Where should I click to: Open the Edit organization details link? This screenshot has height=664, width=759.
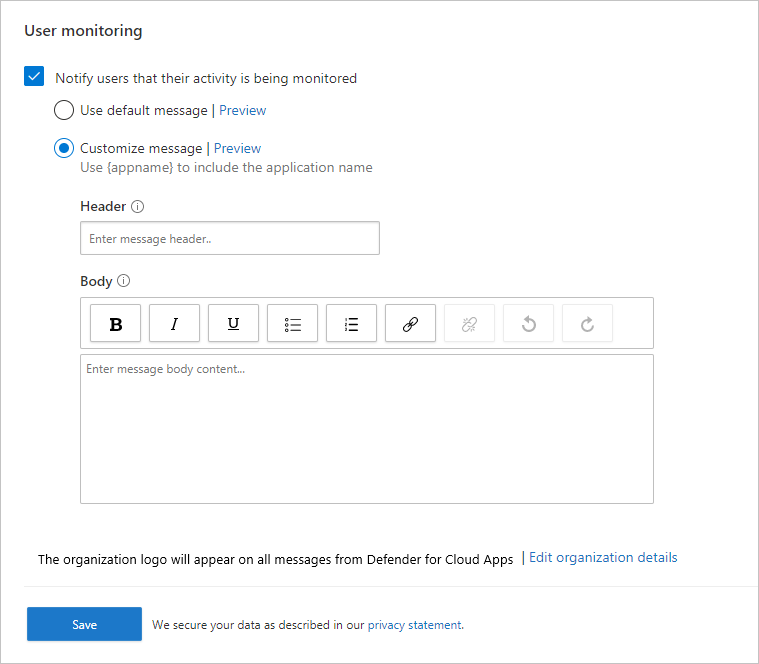(603, 557)
